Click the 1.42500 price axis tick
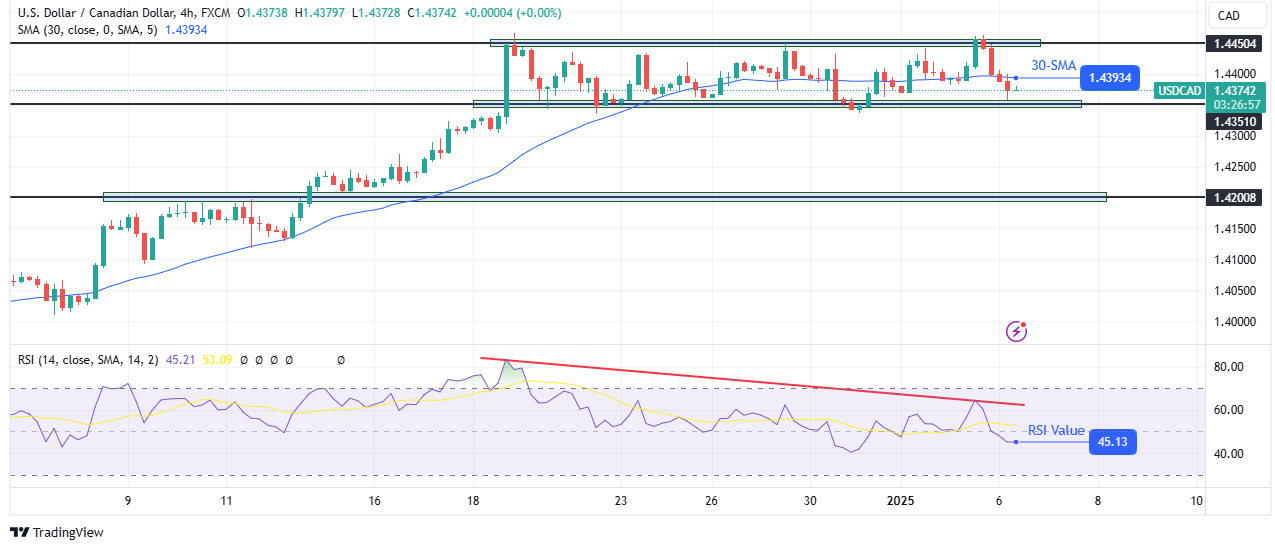The image size is (1275, 550). pyautogui.click(x=1236, y=166)
